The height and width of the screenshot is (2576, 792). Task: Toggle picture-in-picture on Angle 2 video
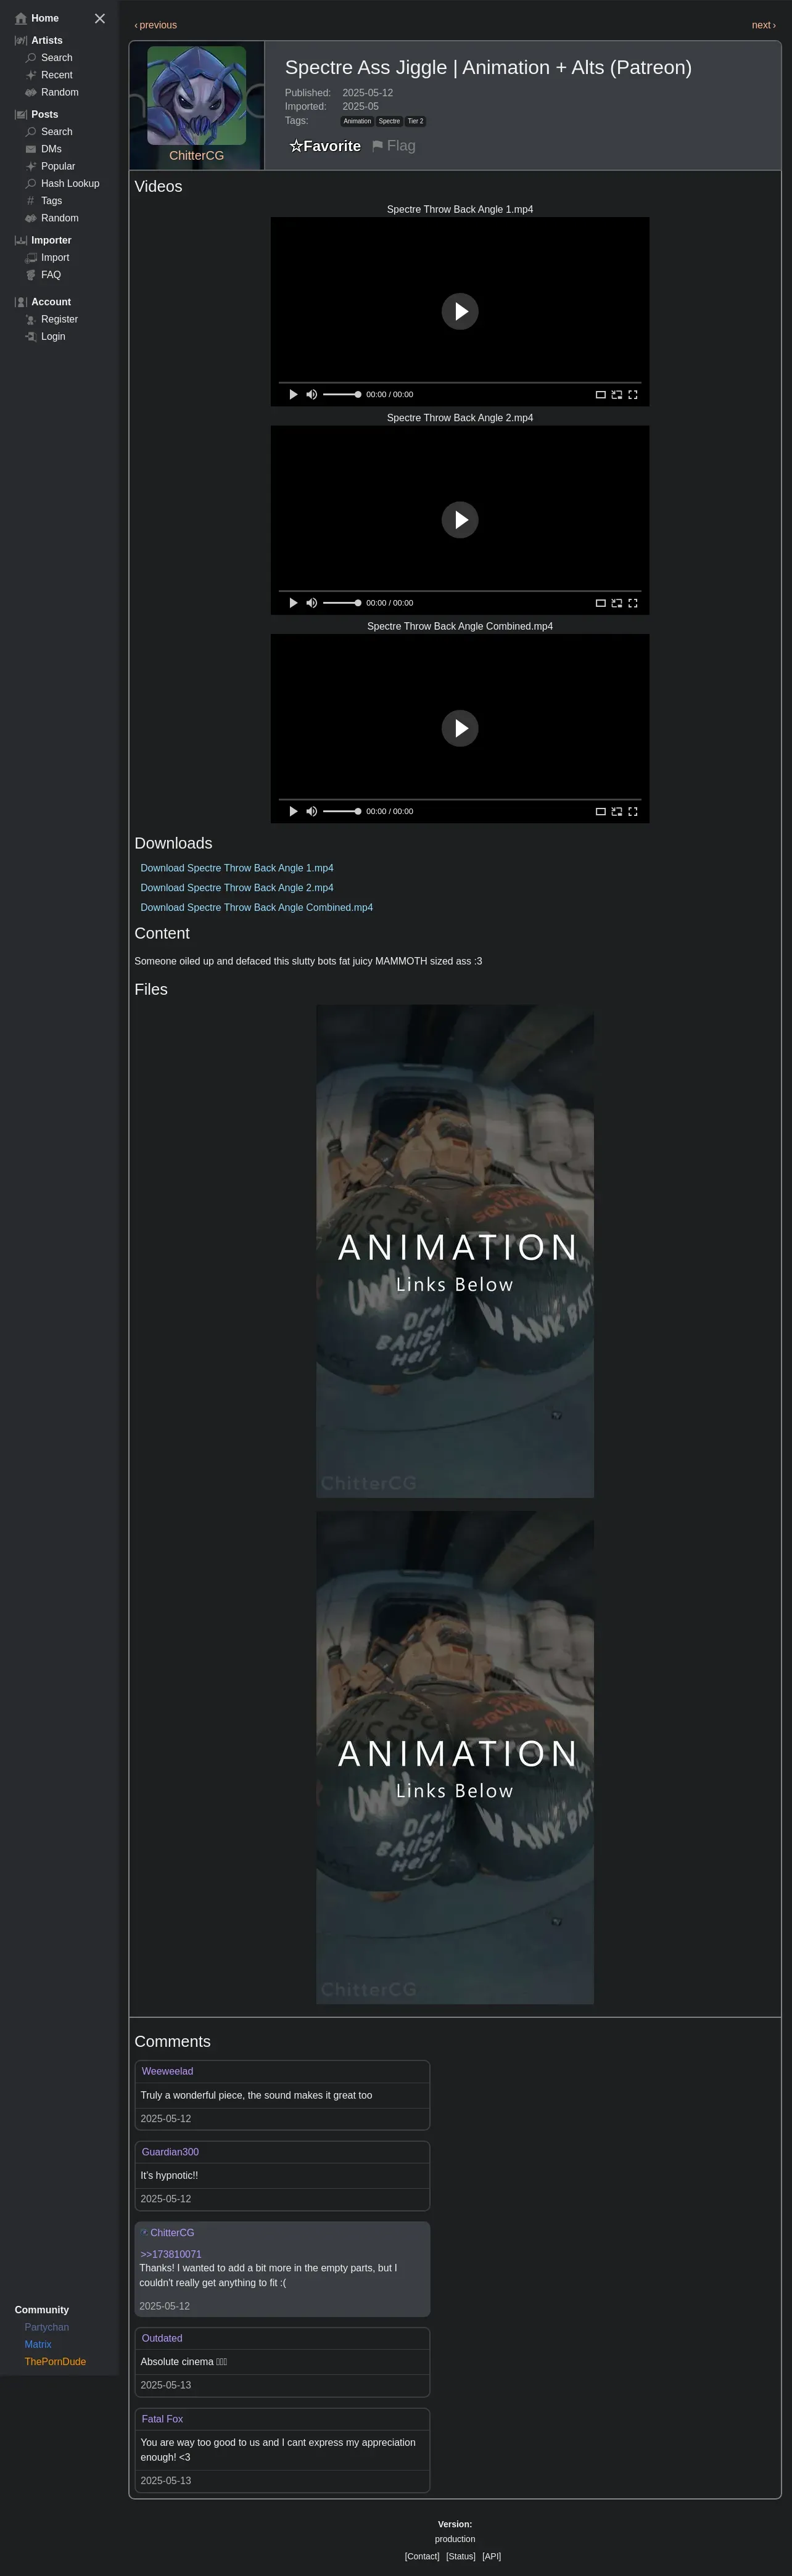(617, 603)
